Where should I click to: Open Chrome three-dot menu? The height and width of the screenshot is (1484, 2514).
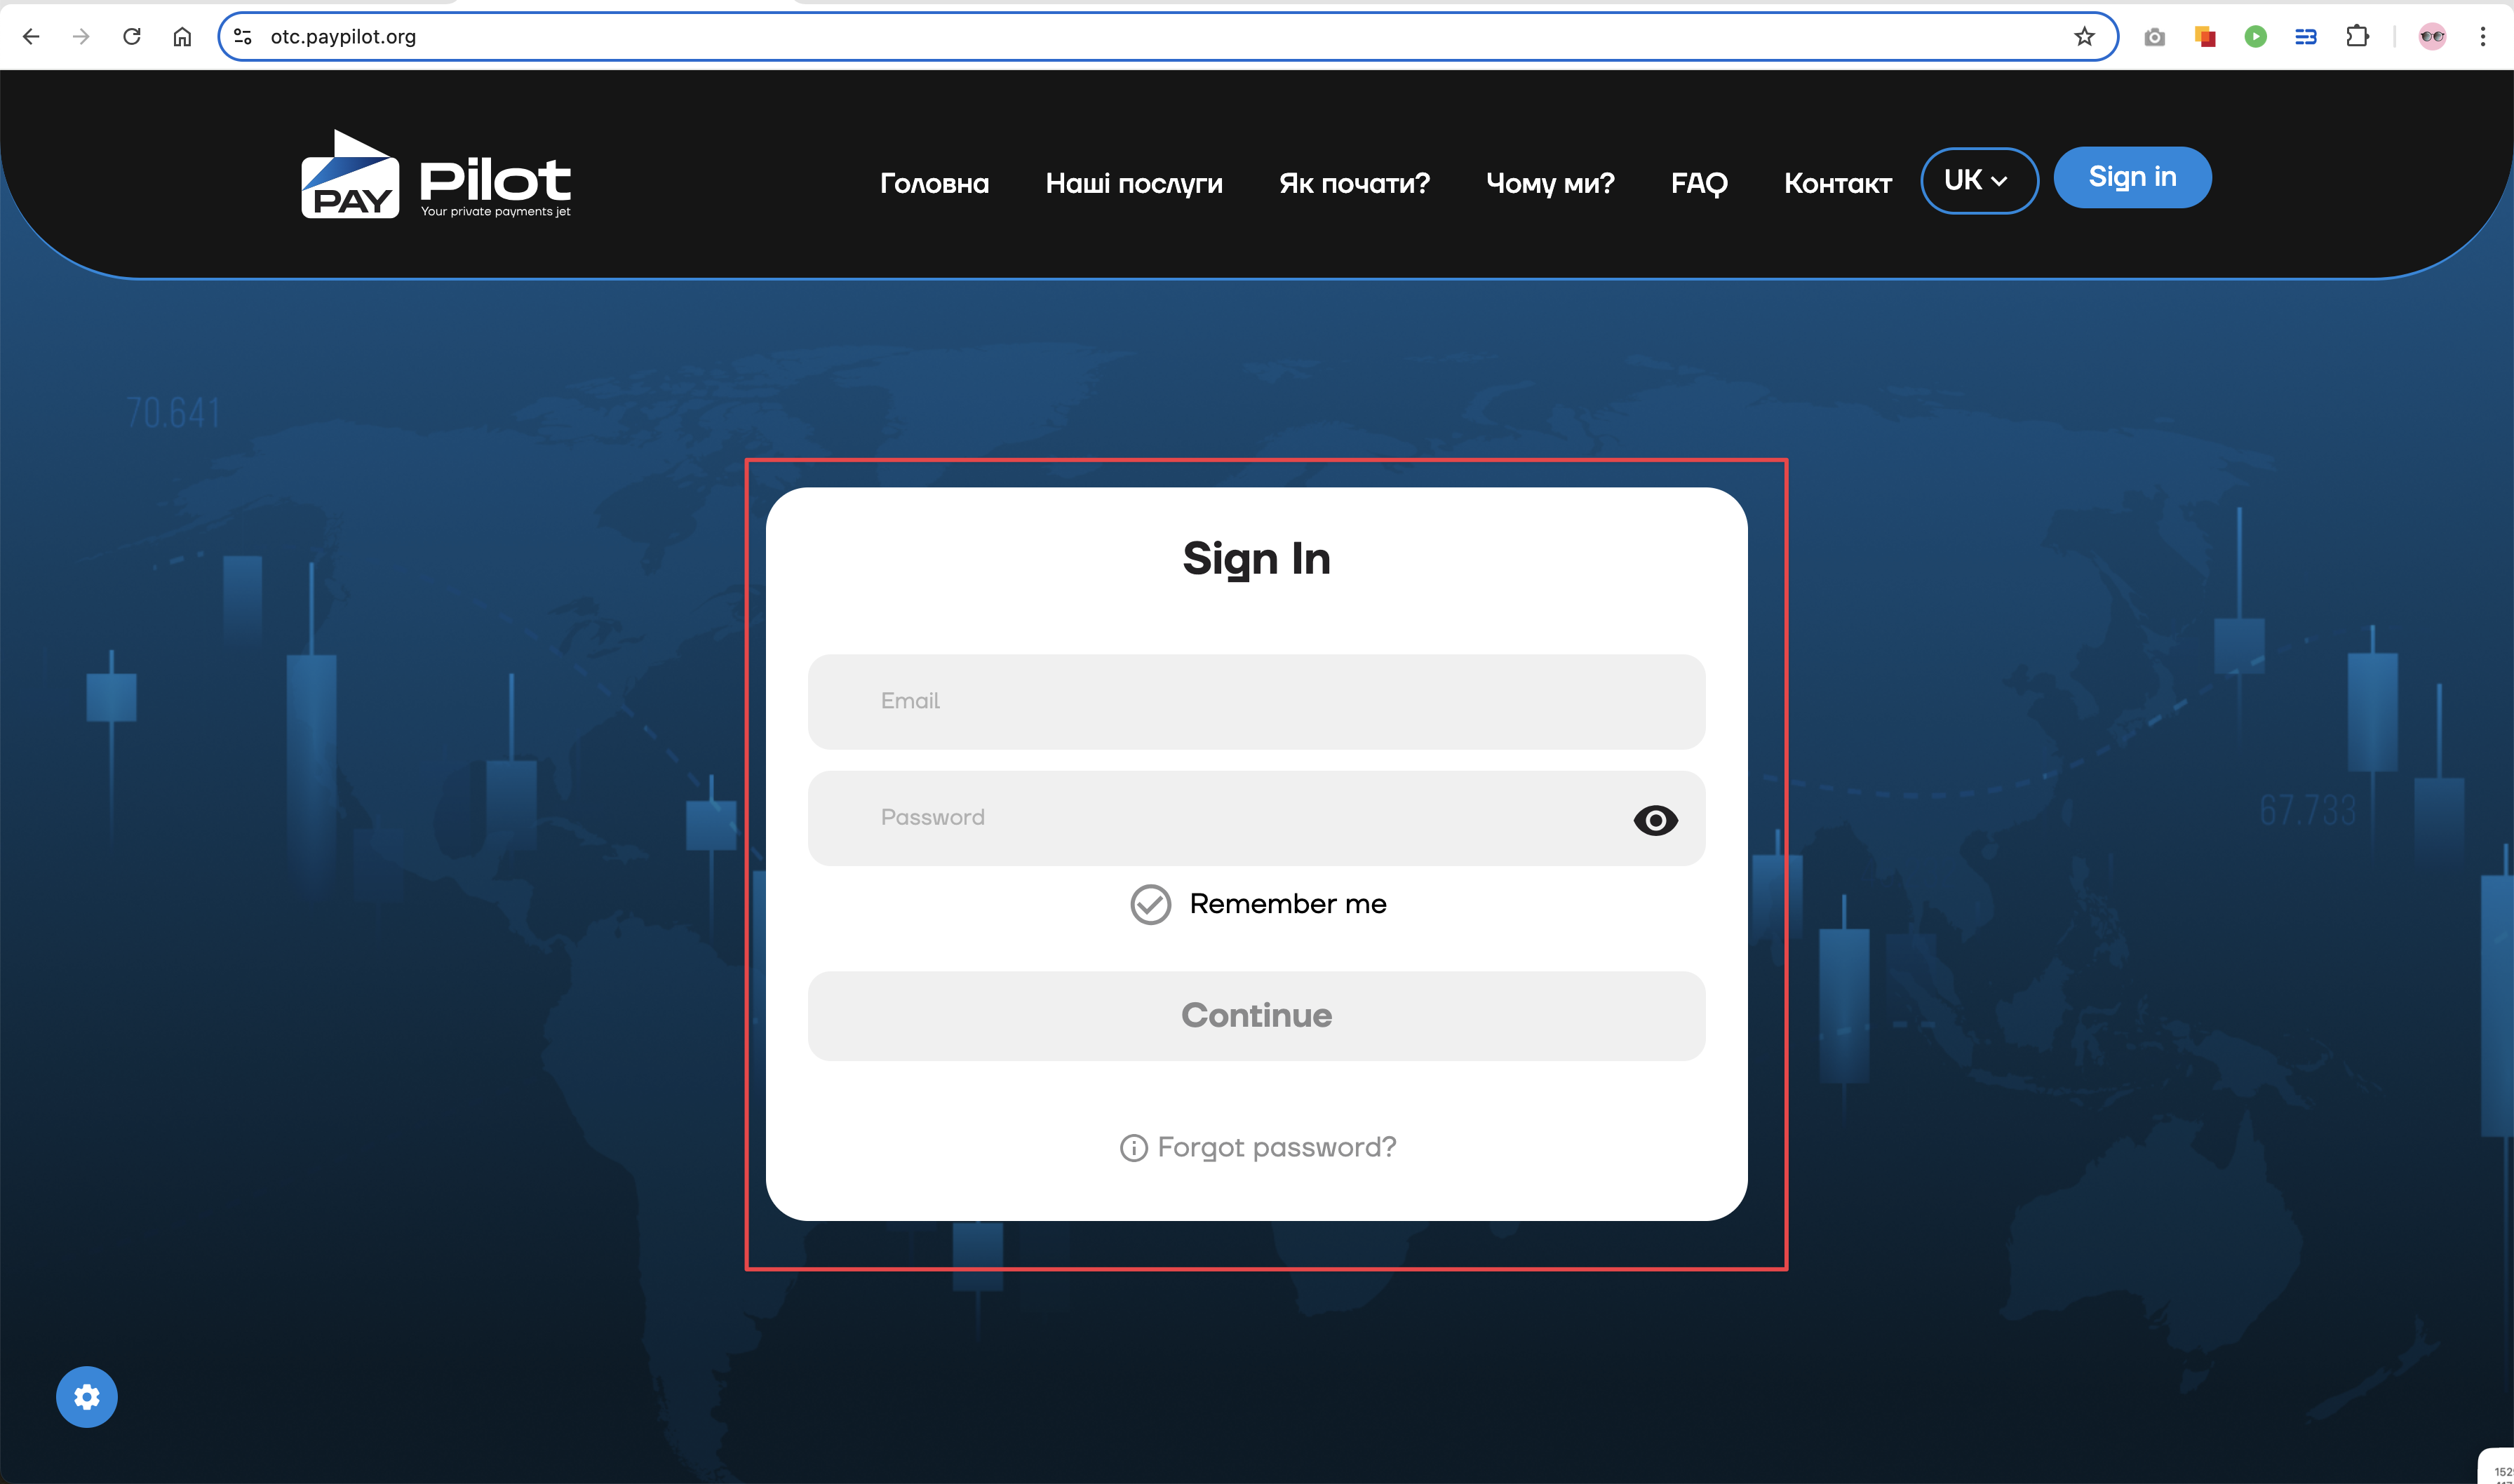[2482, 37]
